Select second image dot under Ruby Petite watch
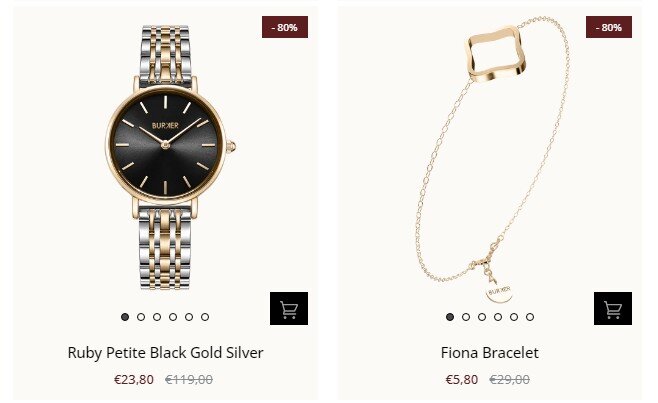 [141, 317]
